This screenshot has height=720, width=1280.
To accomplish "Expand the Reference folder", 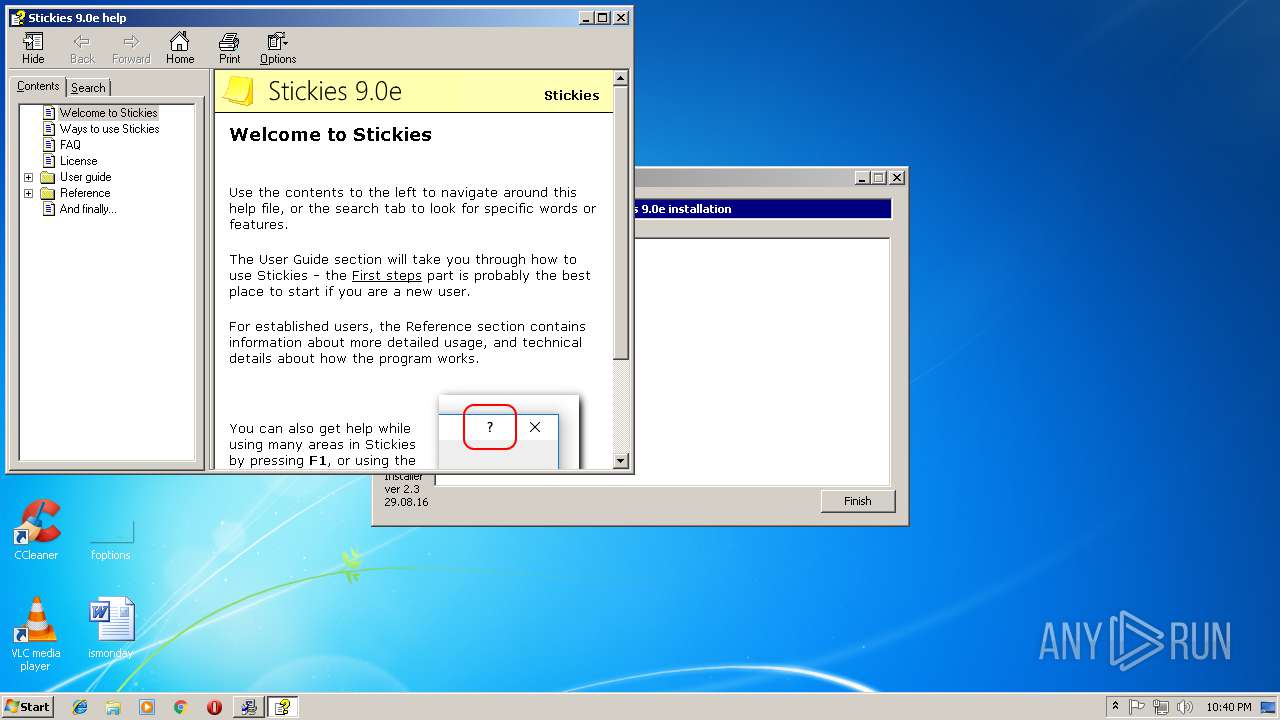I will pyautogui.click(x=28, y=193).
